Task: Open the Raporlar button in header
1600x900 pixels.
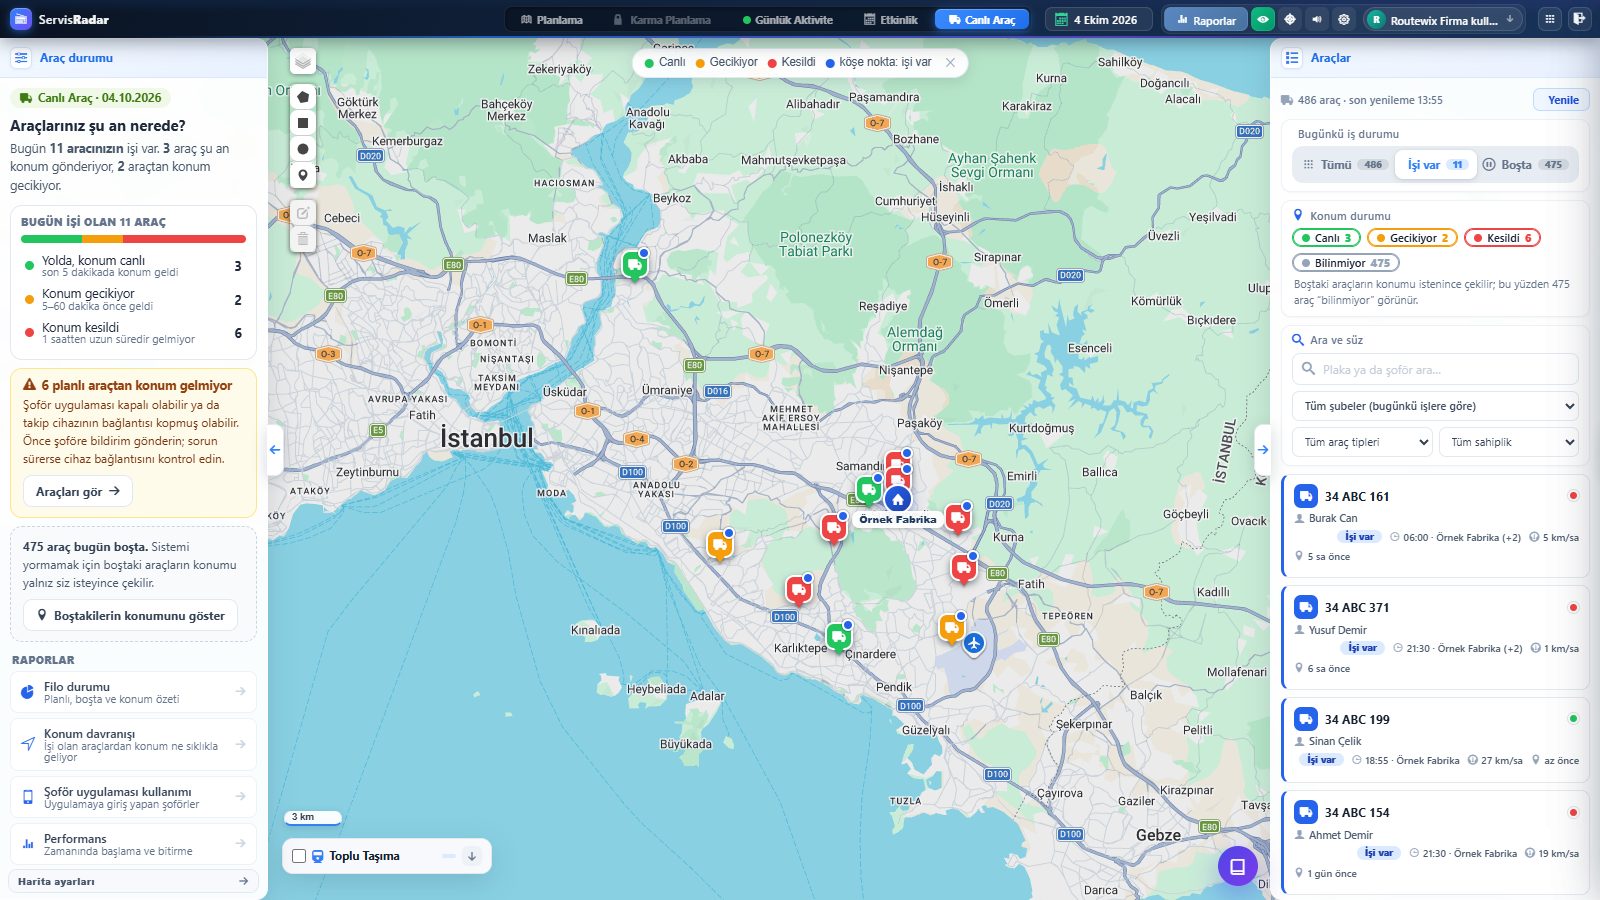Action: pyautogui.click(x=1206, y=19)
